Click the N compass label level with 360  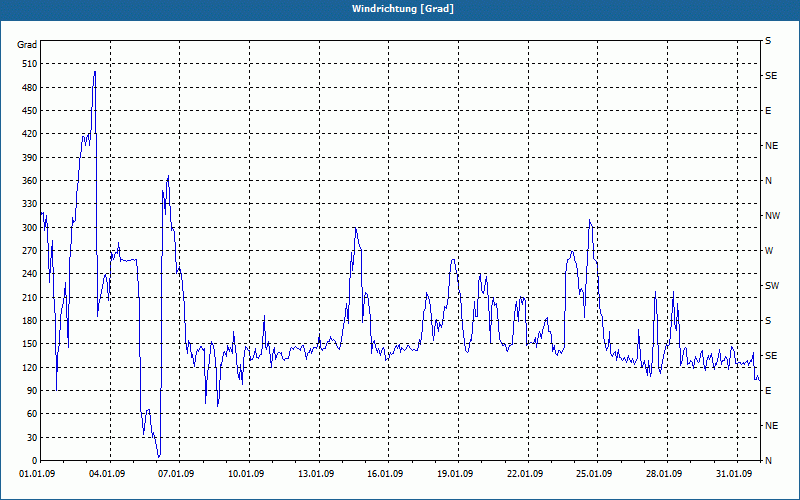769,181
